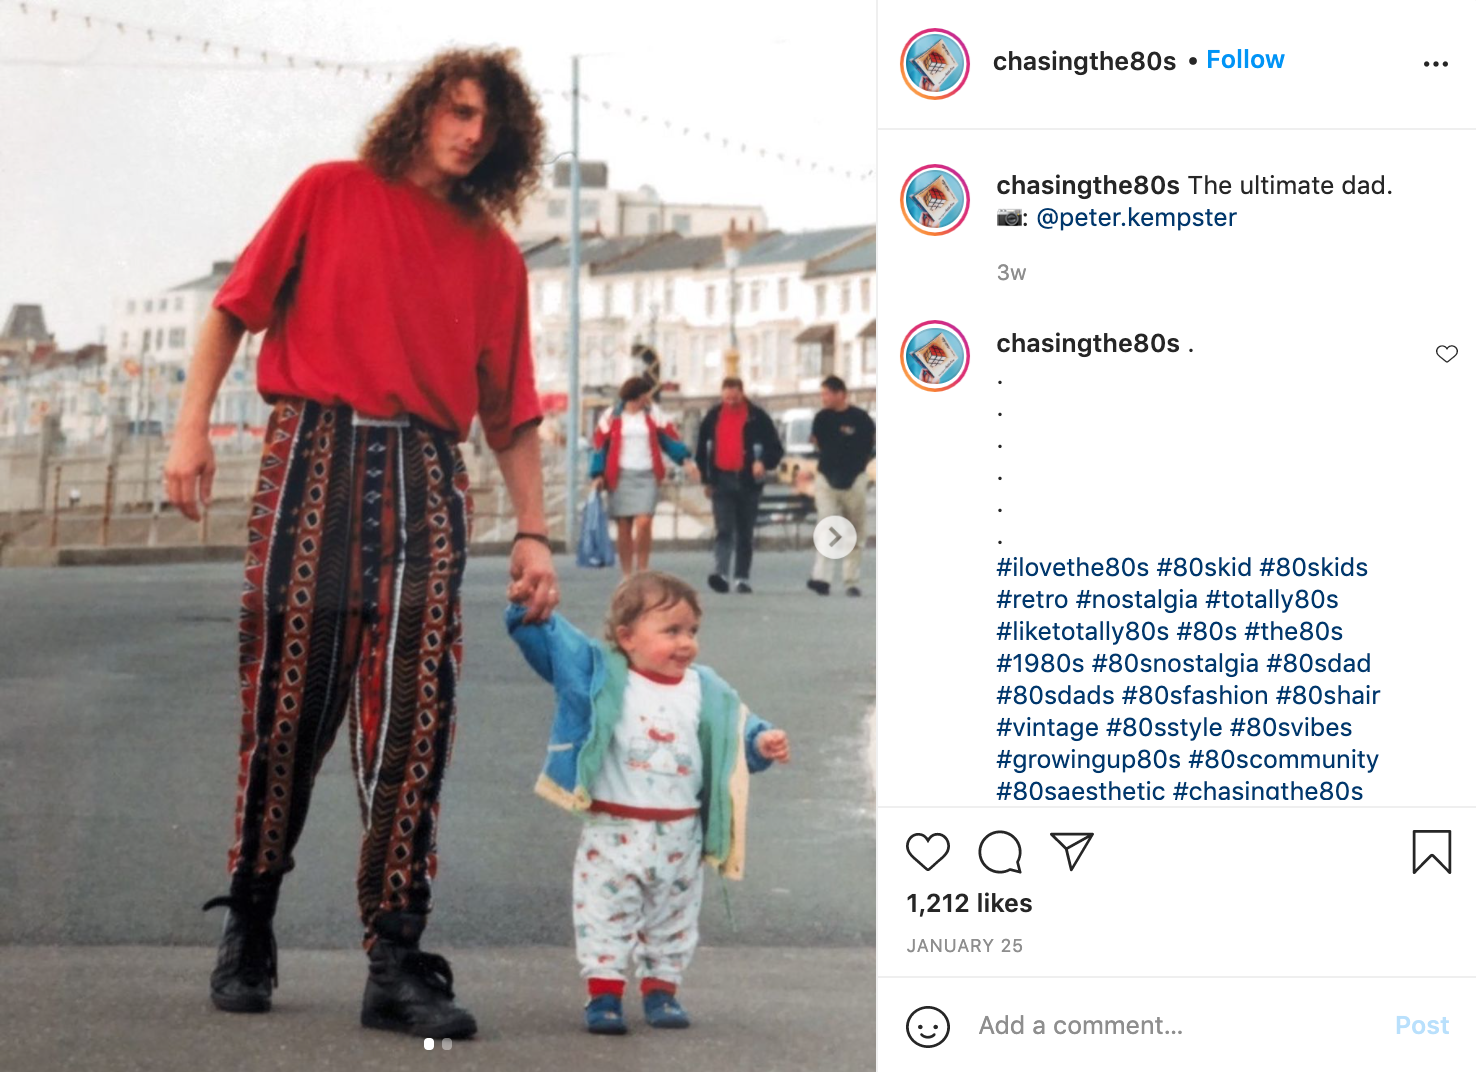
Task: Click the chasingthe80s header profile picture
Action: click(935, 64)
